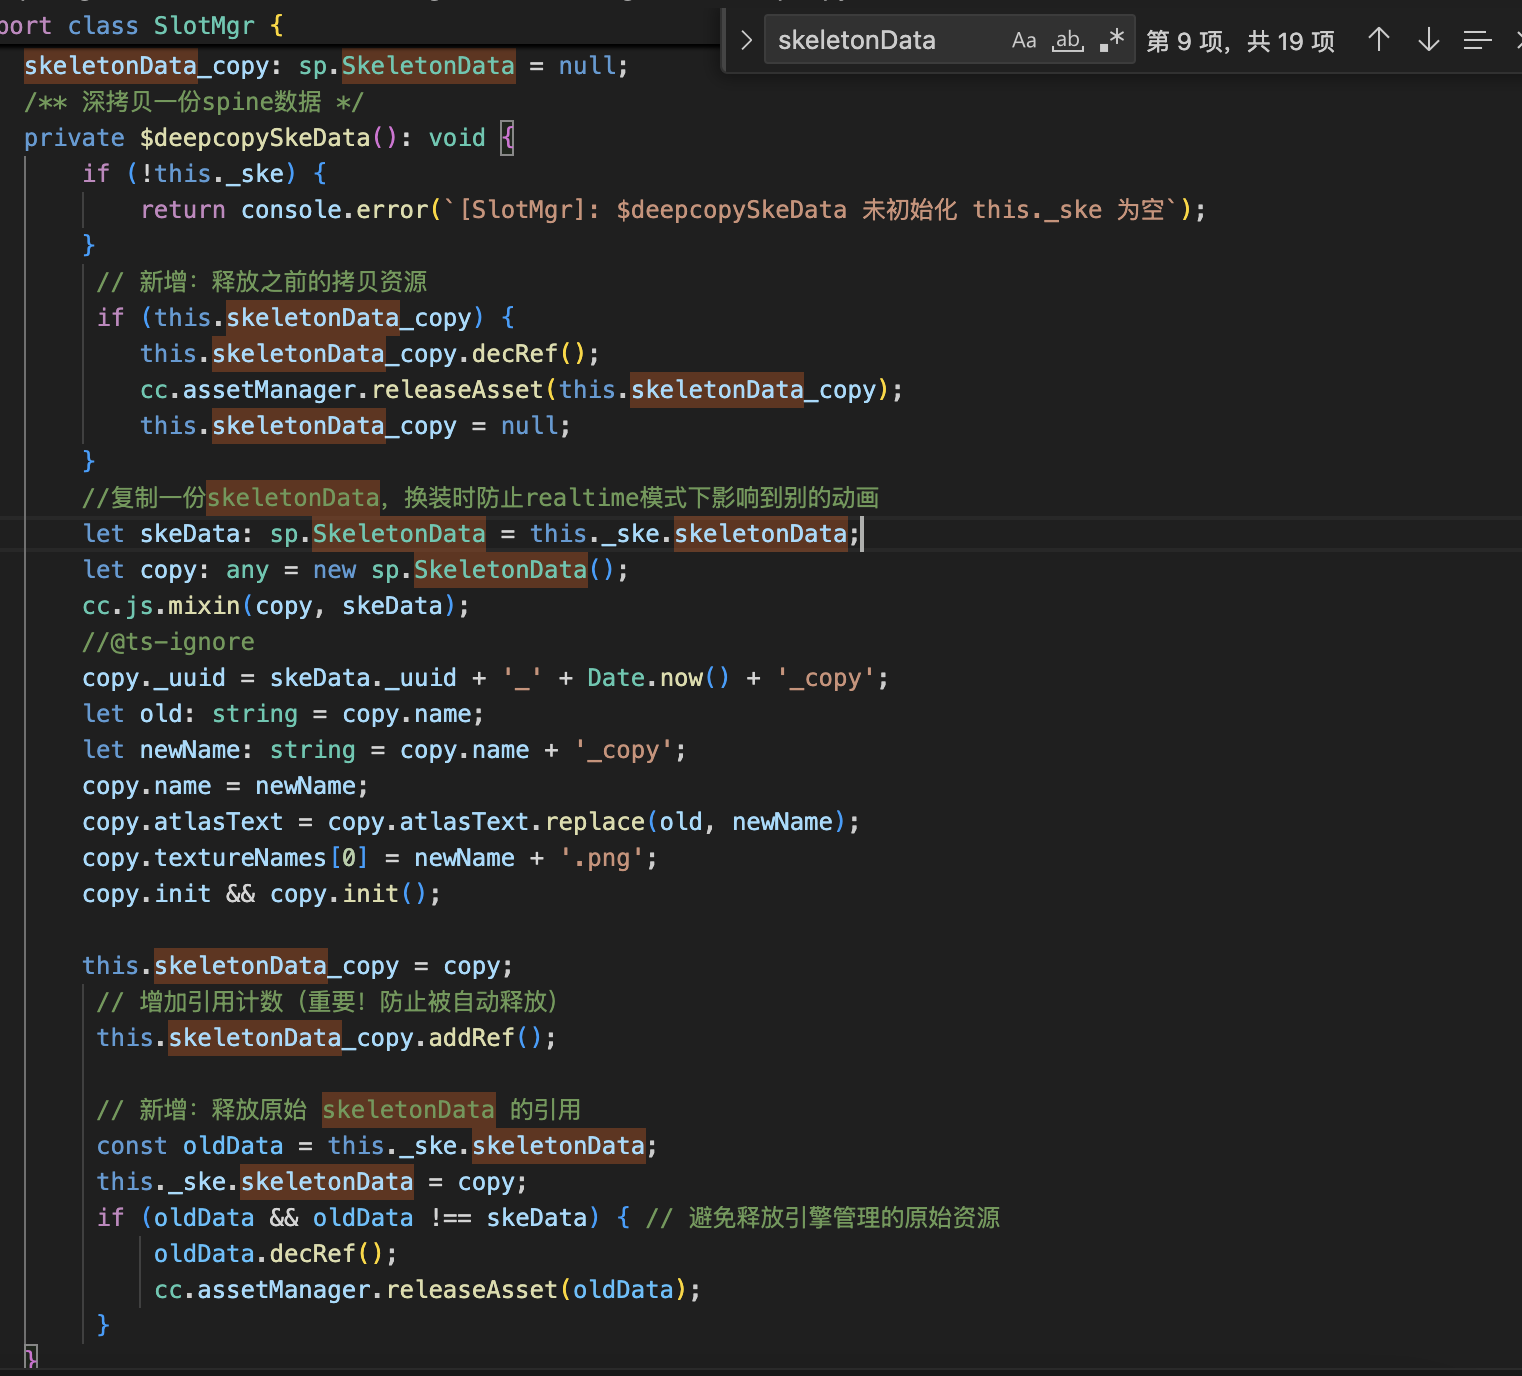This screenshot has width=1522, height=1376.
Task: Click "copy.init && copy.init();" line
Action: click(x=261, y=894)
